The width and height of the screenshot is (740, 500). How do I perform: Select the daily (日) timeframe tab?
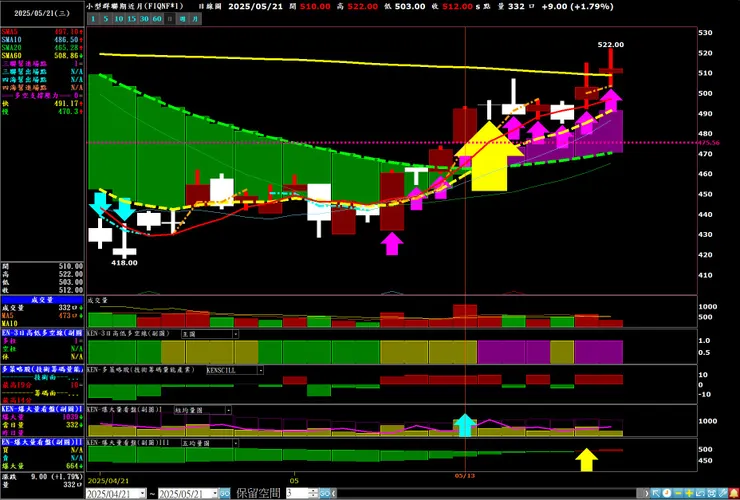(170, 19)
